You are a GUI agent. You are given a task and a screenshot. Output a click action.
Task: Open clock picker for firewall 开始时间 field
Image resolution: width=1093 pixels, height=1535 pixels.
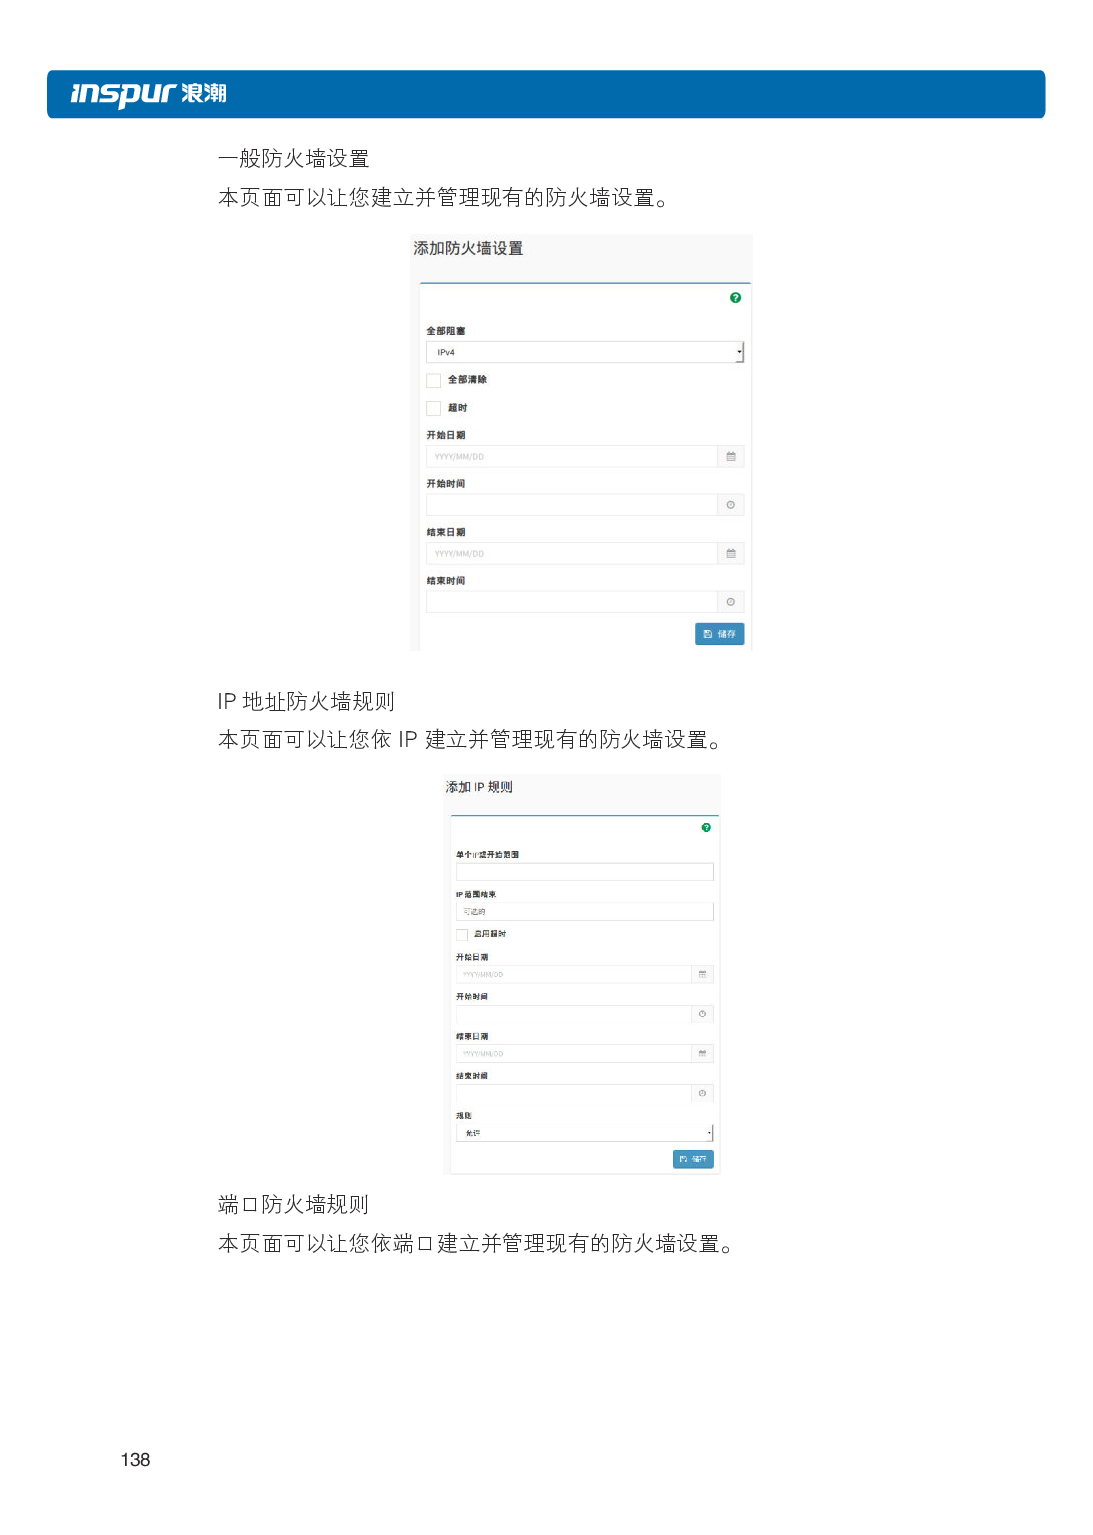click(731, 505)
